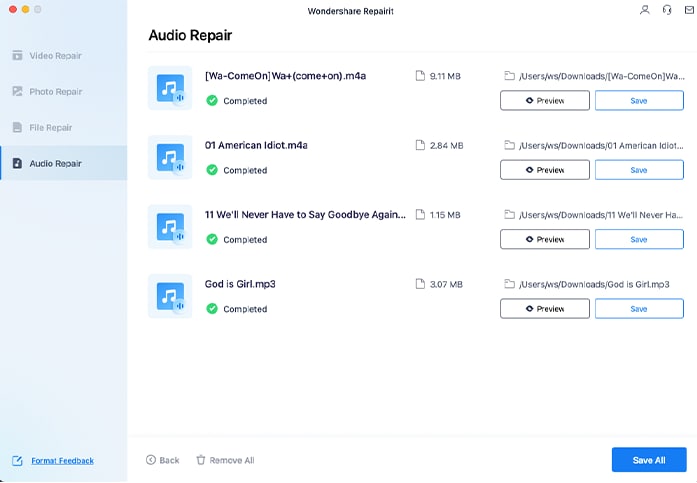Click the Photo Repair sidebar icon
Screen dimensions: 697x483
(17, 92)
